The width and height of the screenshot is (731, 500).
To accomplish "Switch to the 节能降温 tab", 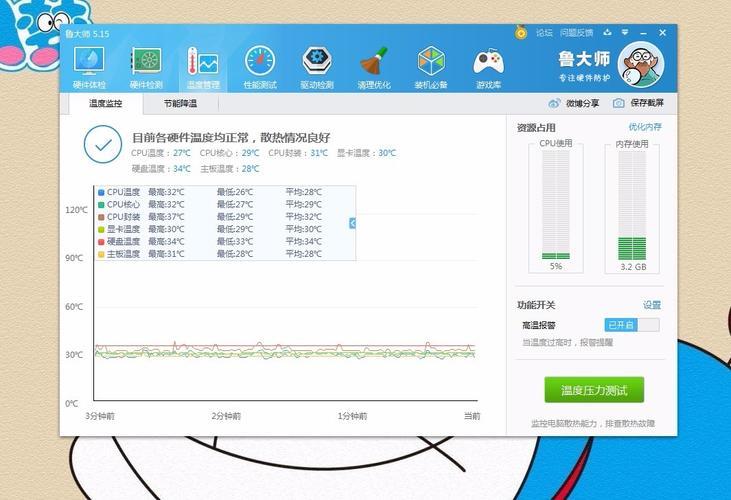I will (x=180, y=103).
